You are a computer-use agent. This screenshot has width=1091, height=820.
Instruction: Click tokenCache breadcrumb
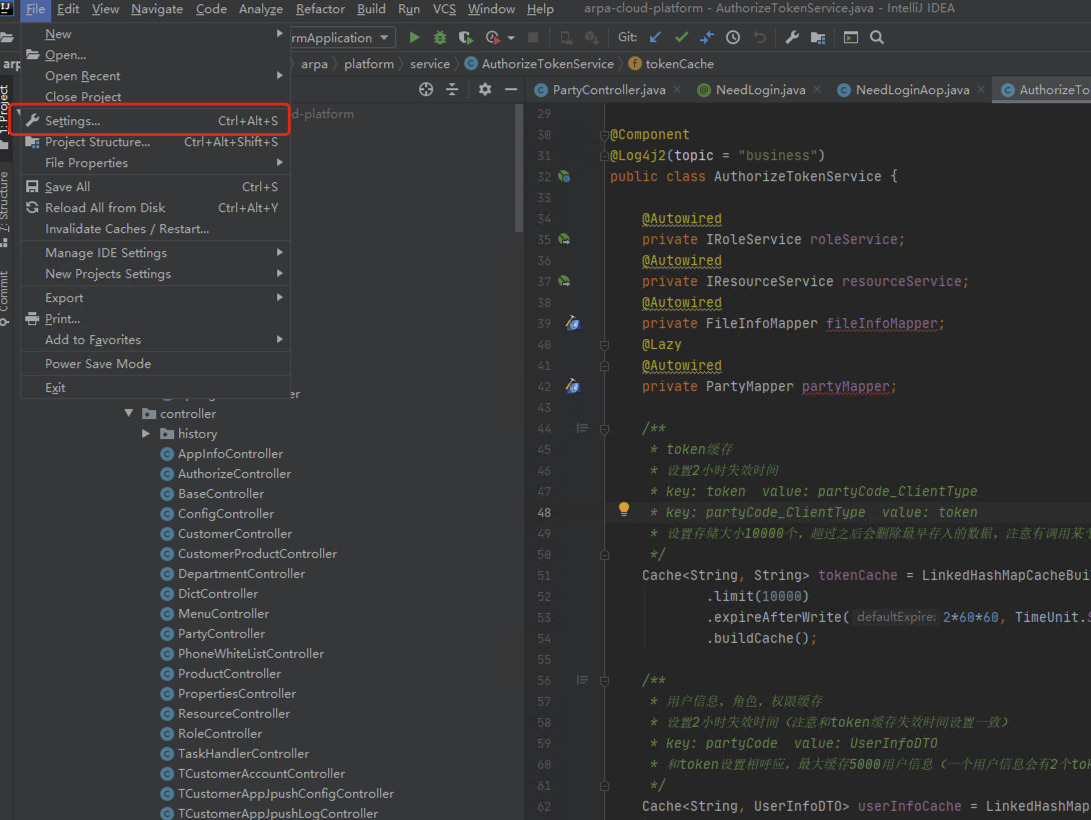[671, 64]
